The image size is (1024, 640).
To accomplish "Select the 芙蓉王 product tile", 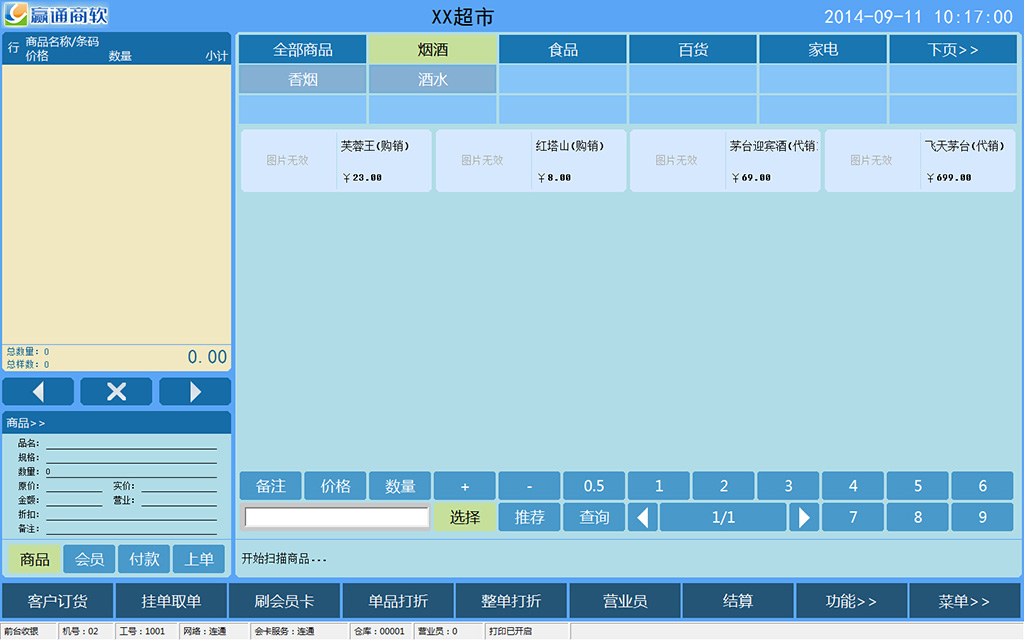I will [x=336, y=160].
